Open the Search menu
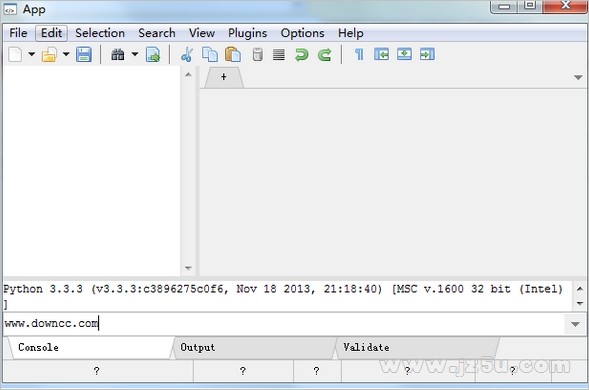The width and height of the screenshot is (589, 390). point(157,33)
